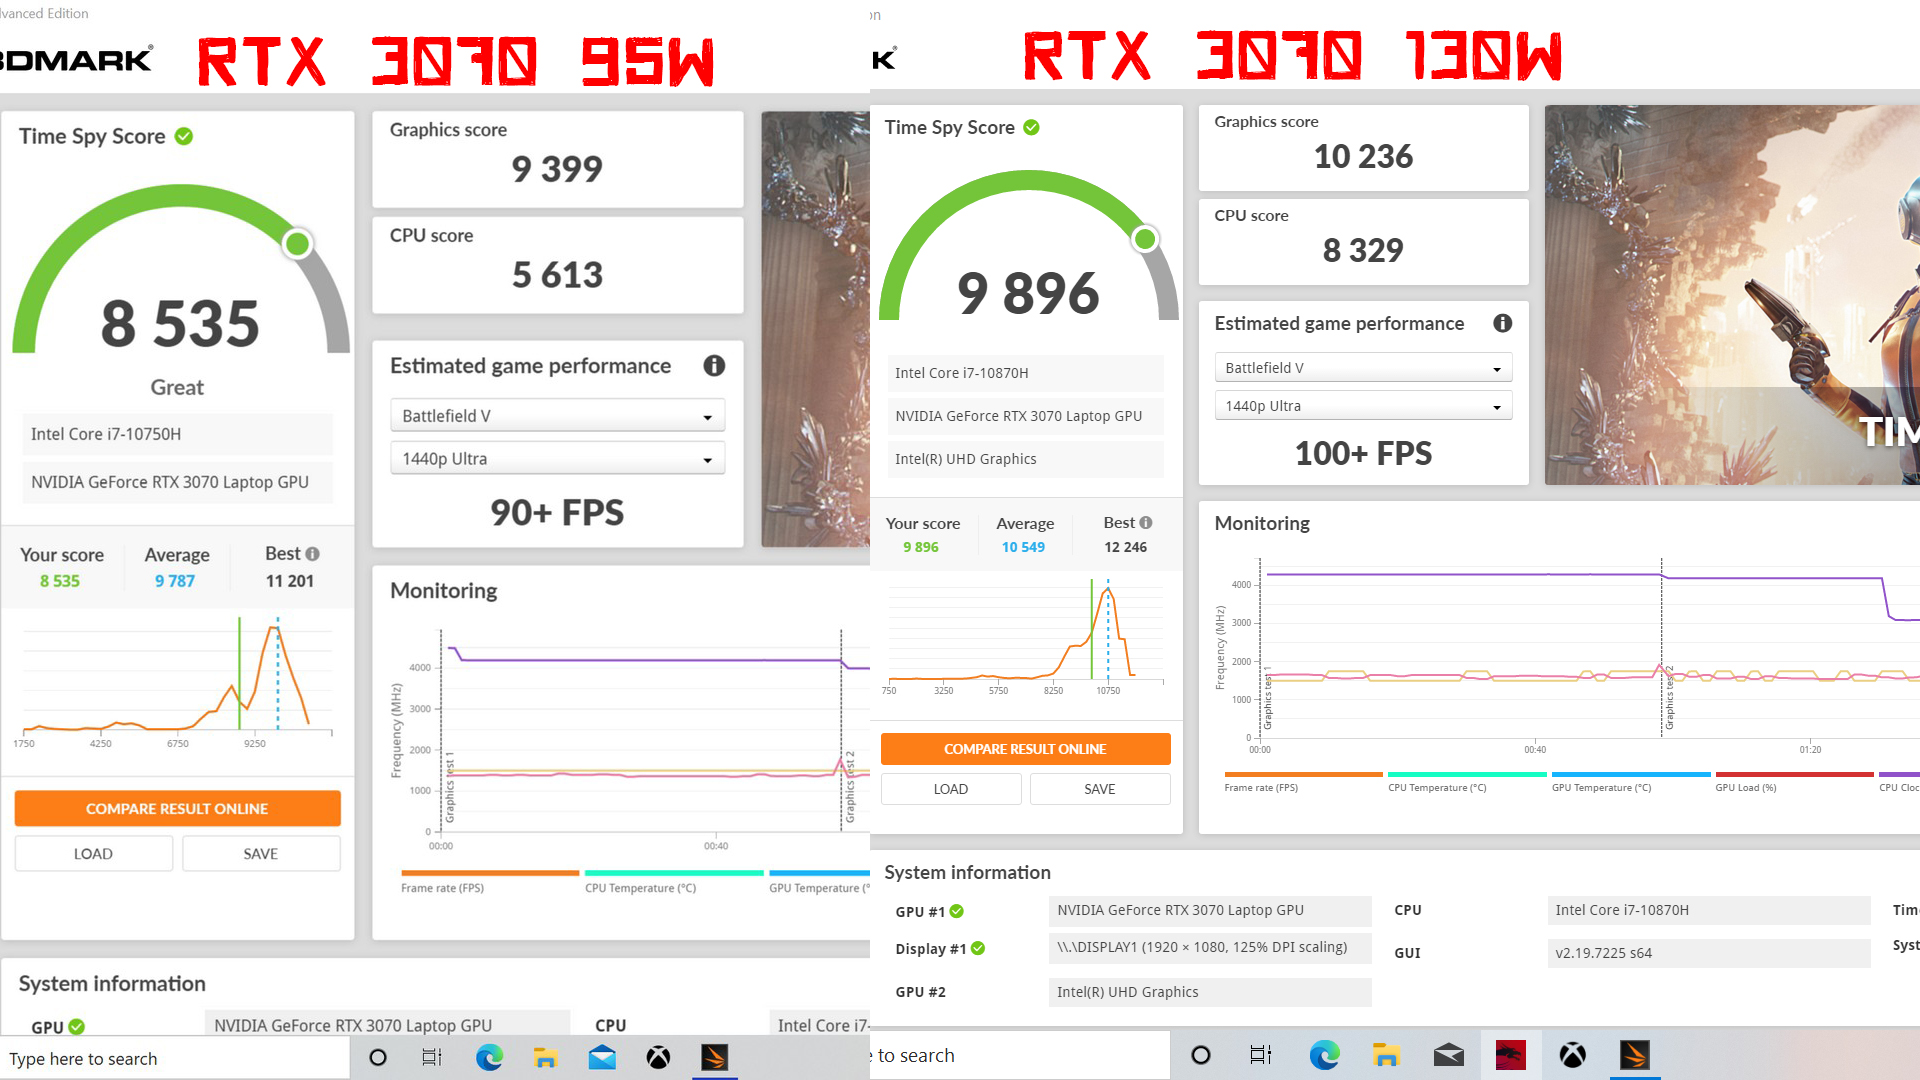The image size is (1920, 1080).
Task: Click Intel Core i7-10870H row under score gauge
Action: [1025, 373]
